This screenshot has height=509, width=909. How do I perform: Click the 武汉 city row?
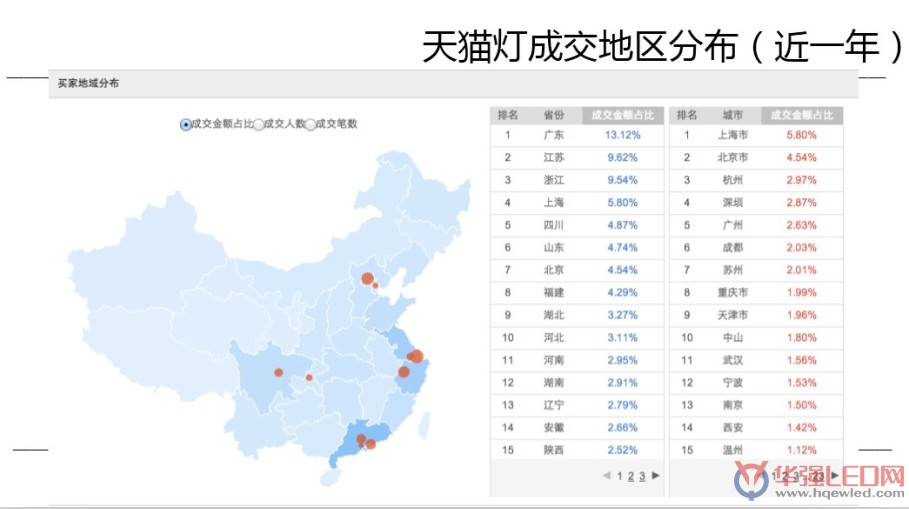coord(756,360)
